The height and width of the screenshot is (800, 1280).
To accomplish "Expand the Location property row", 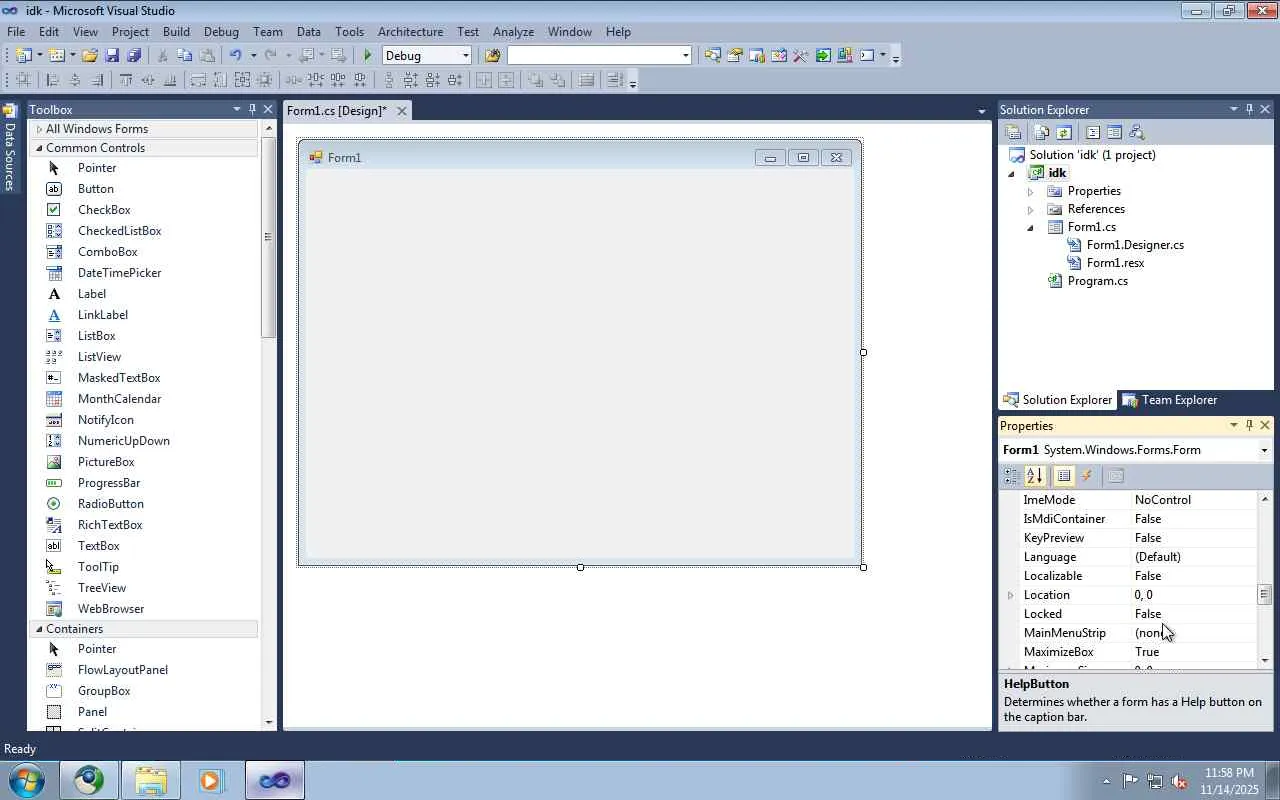I will [1010, 595].
